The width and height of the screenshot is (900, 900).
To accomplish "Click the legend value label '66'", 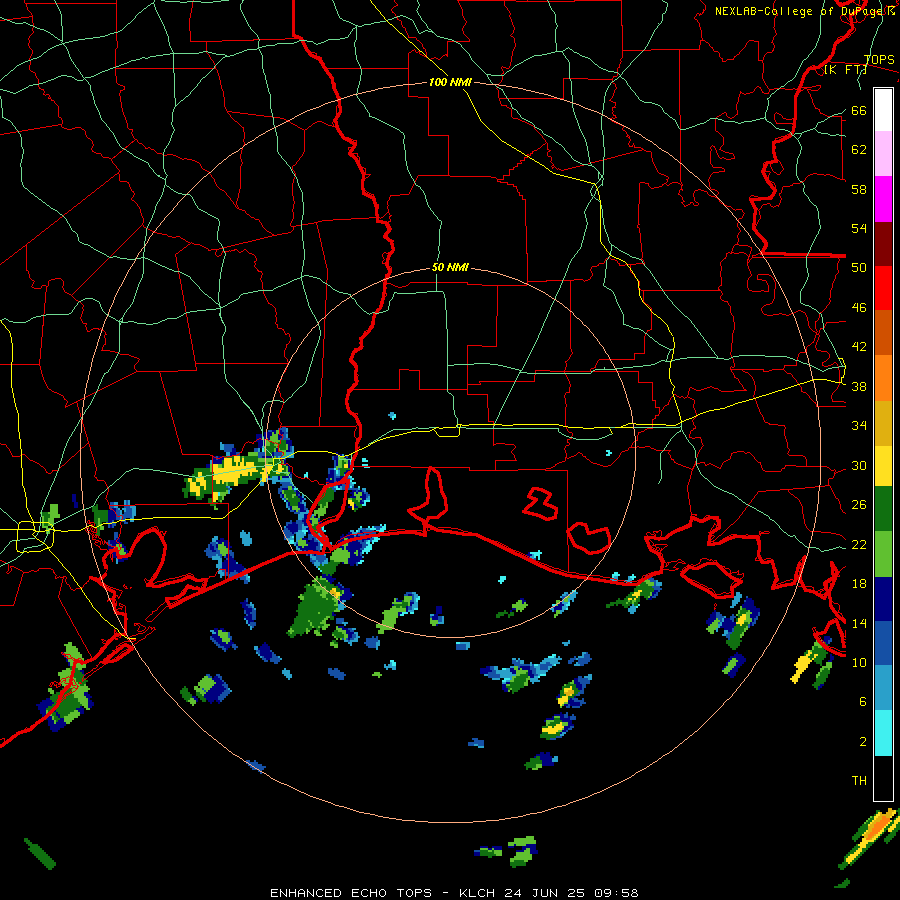I will [x=859, y=110].
